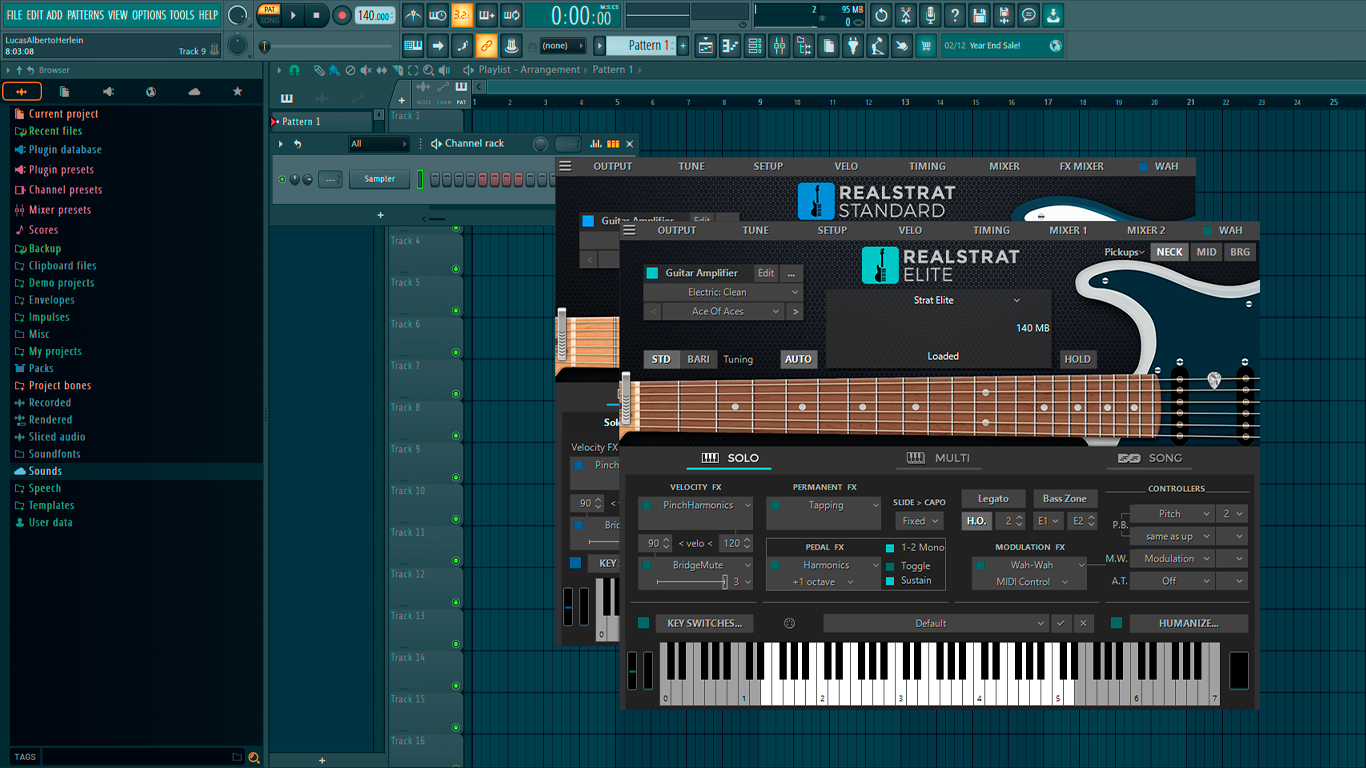Toggle the BridgeMute velocity FX checkbox
Image resolution: width=1366 pixels, height=768 pixels.
pyautogui.click(x=647, y=566)
